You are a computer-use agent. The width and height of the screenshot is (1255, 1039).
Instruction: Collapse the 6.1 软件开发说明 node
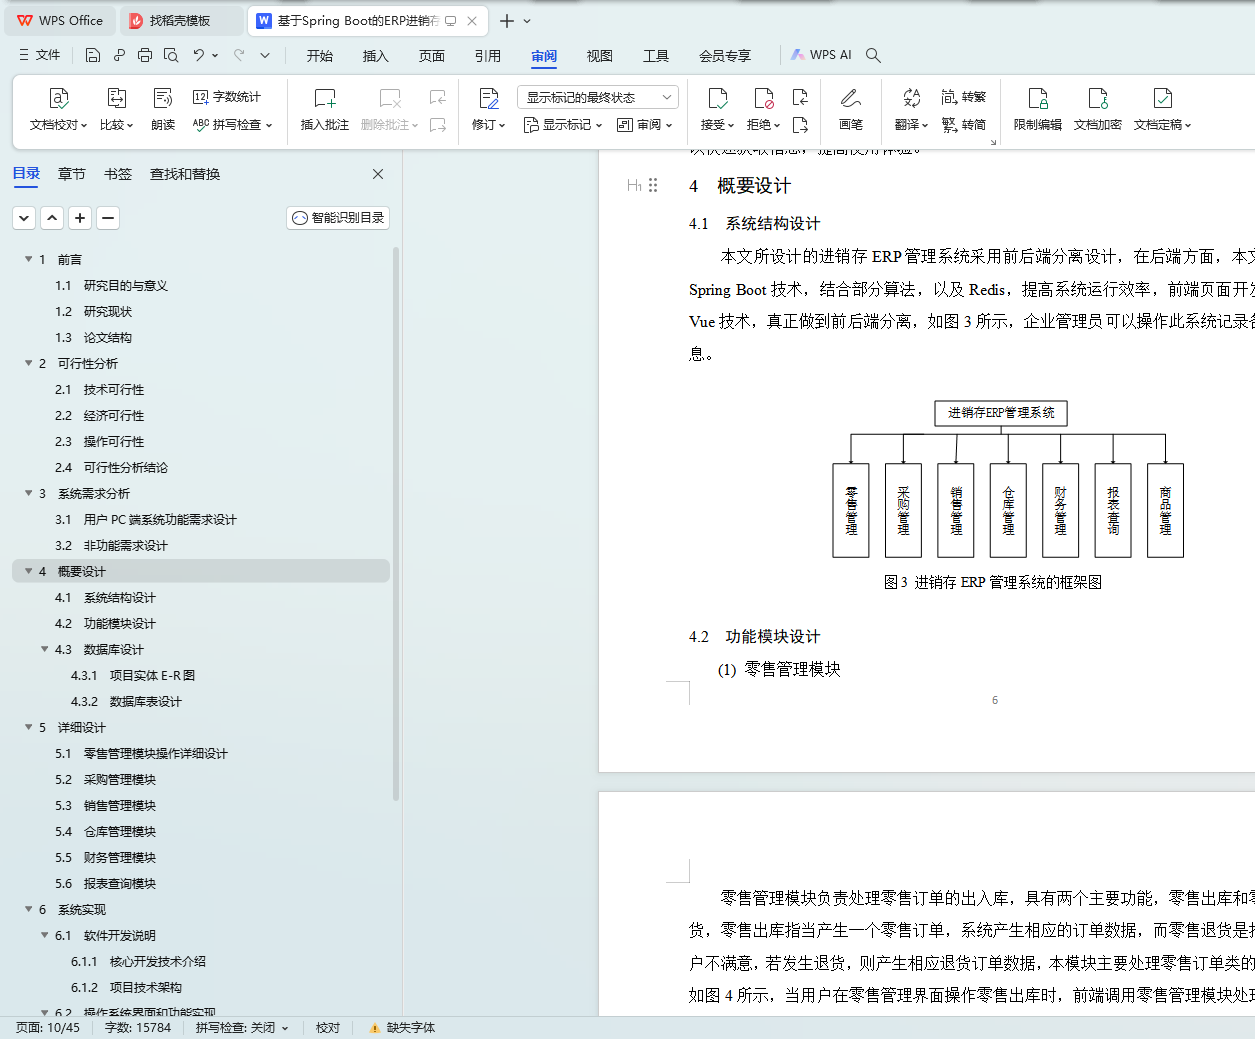click(x=44, y=935)
